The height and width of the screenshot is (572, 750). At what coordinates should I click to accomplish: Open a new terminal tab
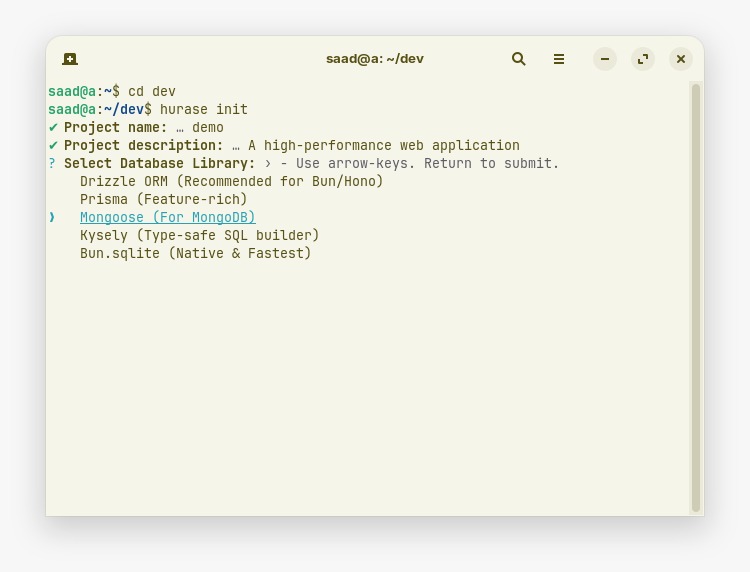coord(70,59)
